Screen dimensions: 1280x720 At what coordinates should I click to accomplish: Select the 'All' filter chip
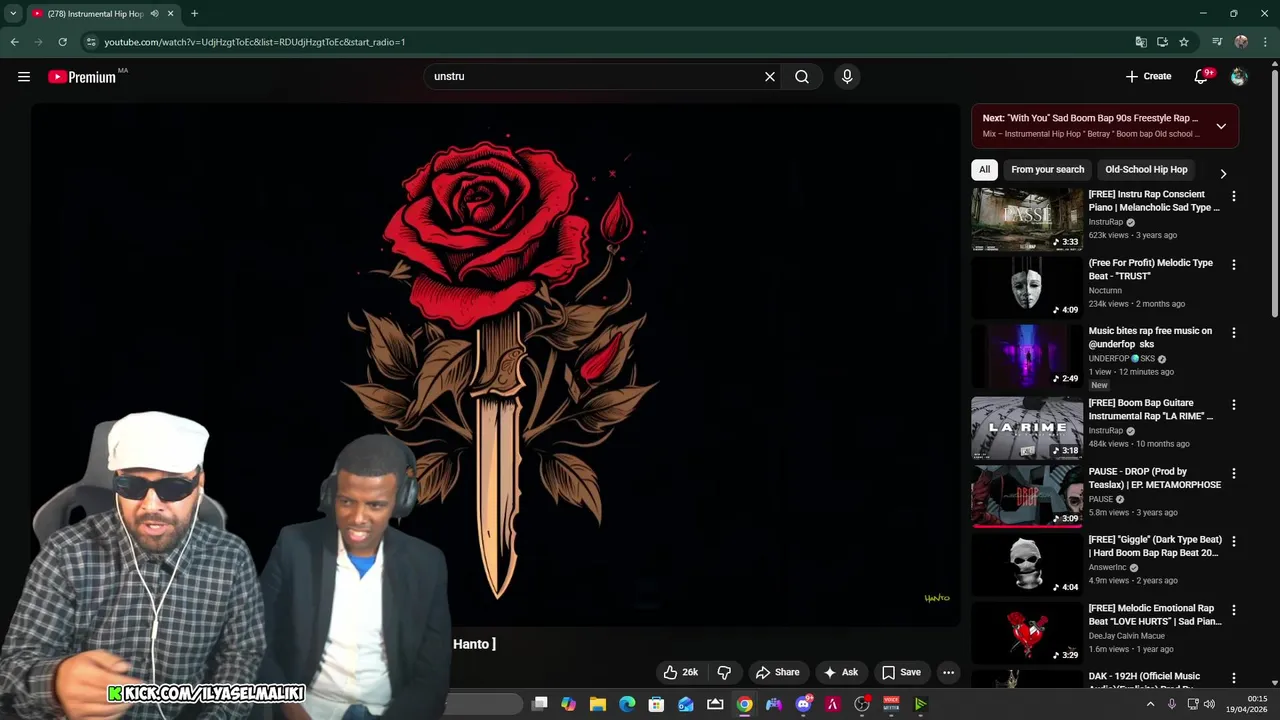(984, 170)
